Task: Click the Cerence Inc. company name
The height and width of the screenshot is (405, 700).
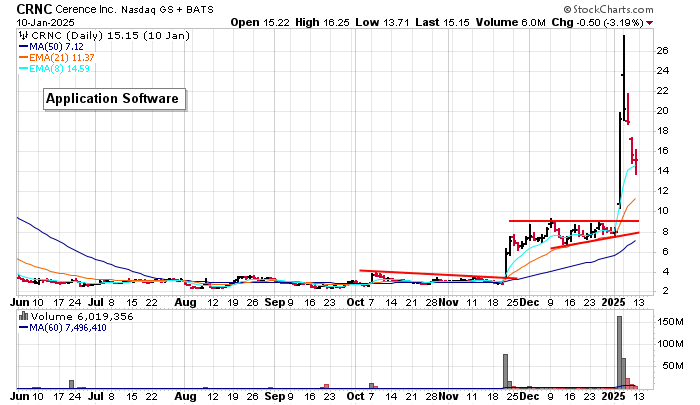Action: tap(86, 9)
